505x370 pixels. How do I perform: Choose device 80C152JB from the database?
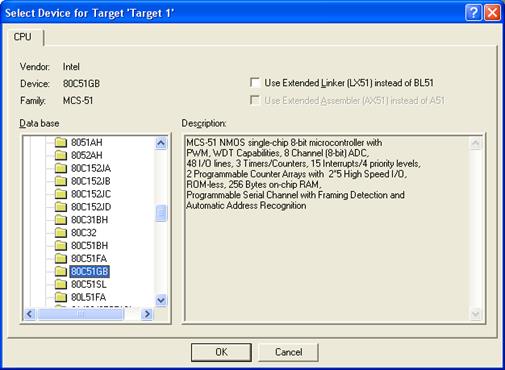91,181
